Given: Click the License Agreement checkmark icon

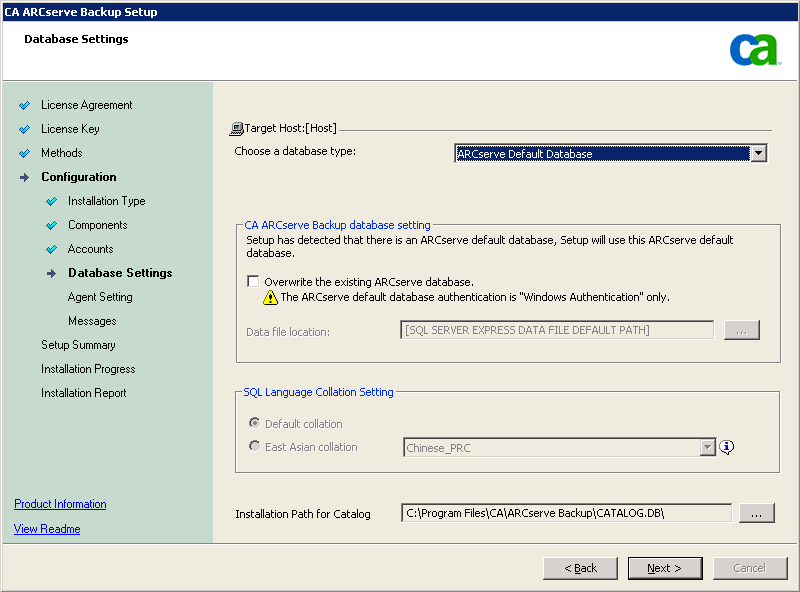Looking at the screenshot, I should [x=25, y=105].
